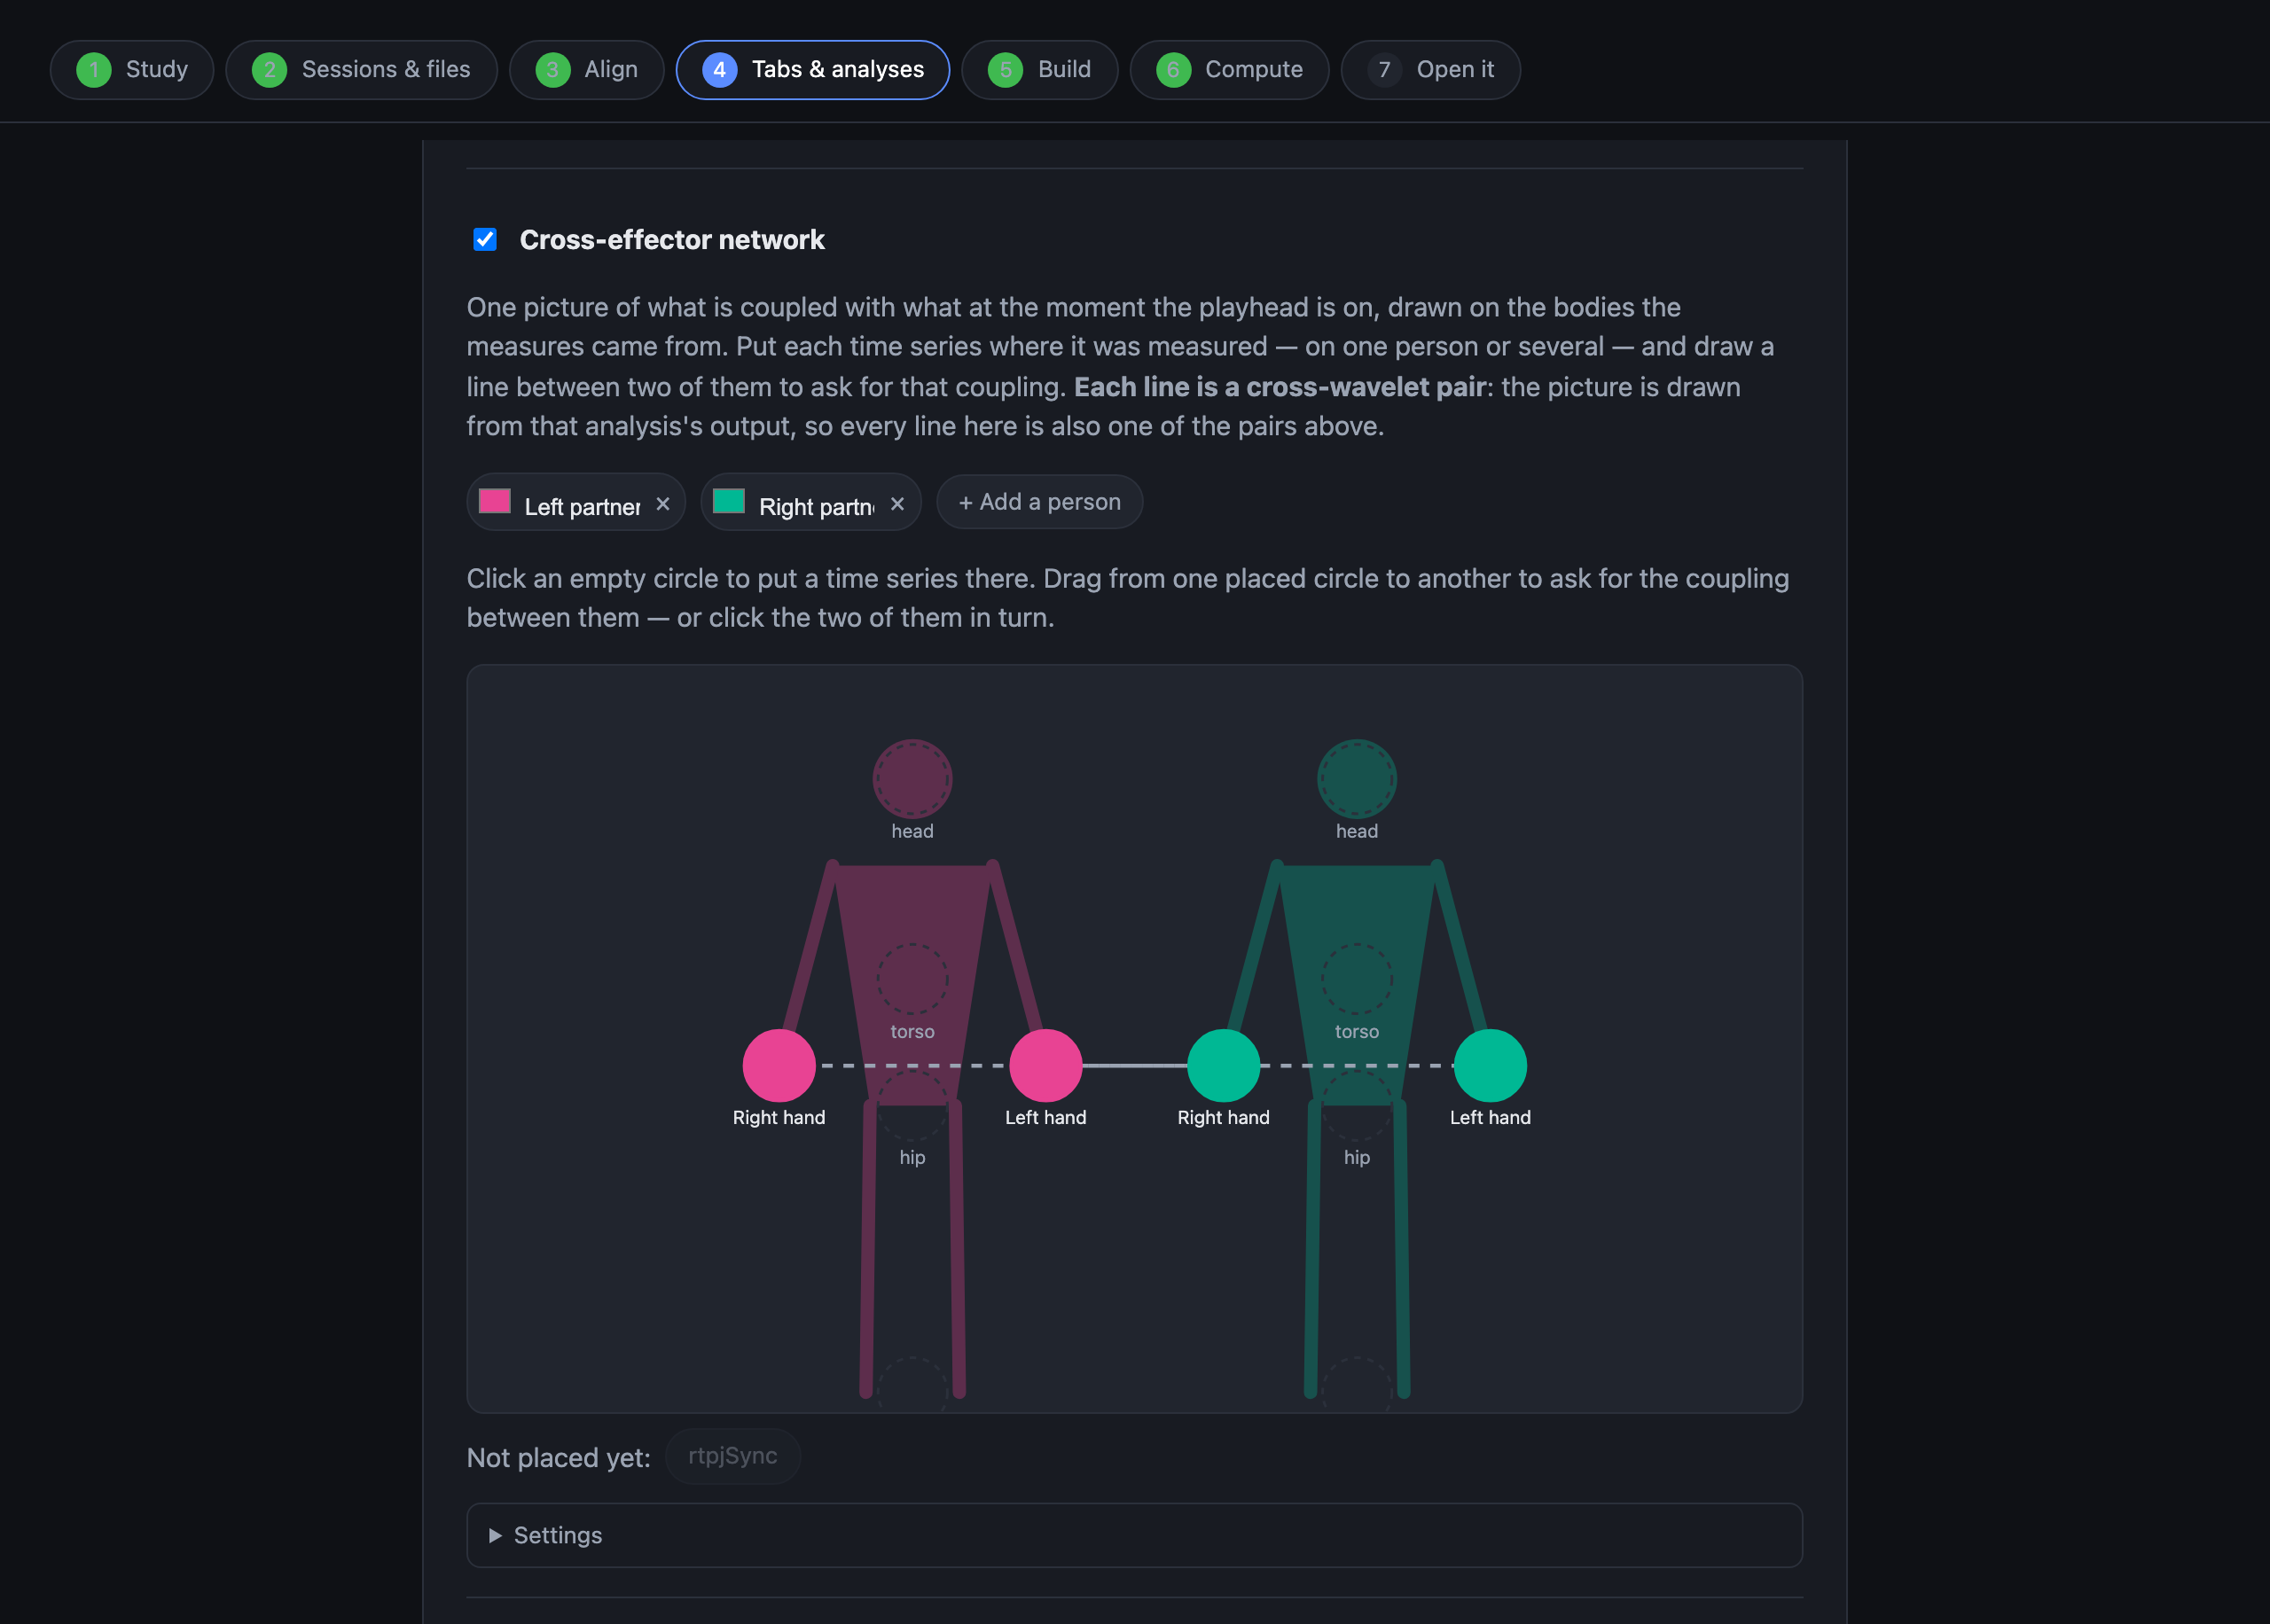Click the unplaced rtpjSync chip

tap(733, 1456)
